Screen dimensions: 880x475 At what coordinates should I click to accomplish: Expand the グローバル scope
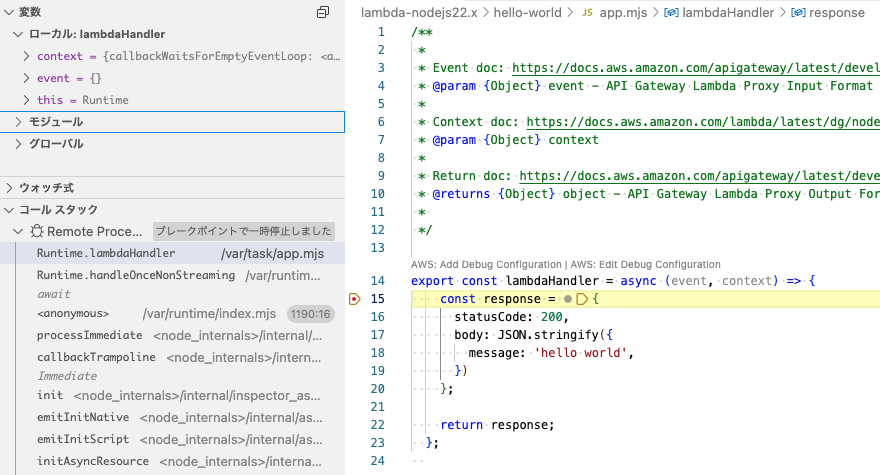click(x=18, y=144)
